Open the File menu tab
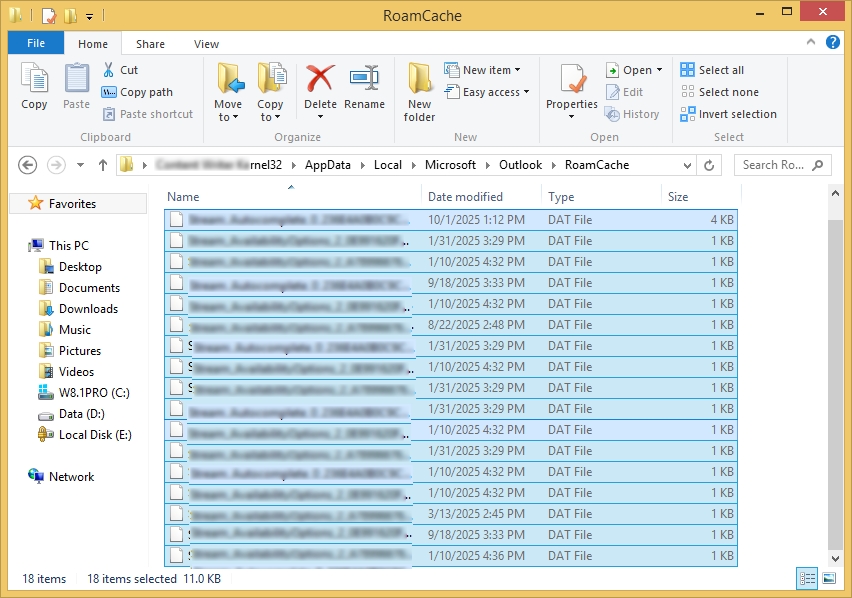Screen dimensions: 852x598 click(x=36, y=44)
